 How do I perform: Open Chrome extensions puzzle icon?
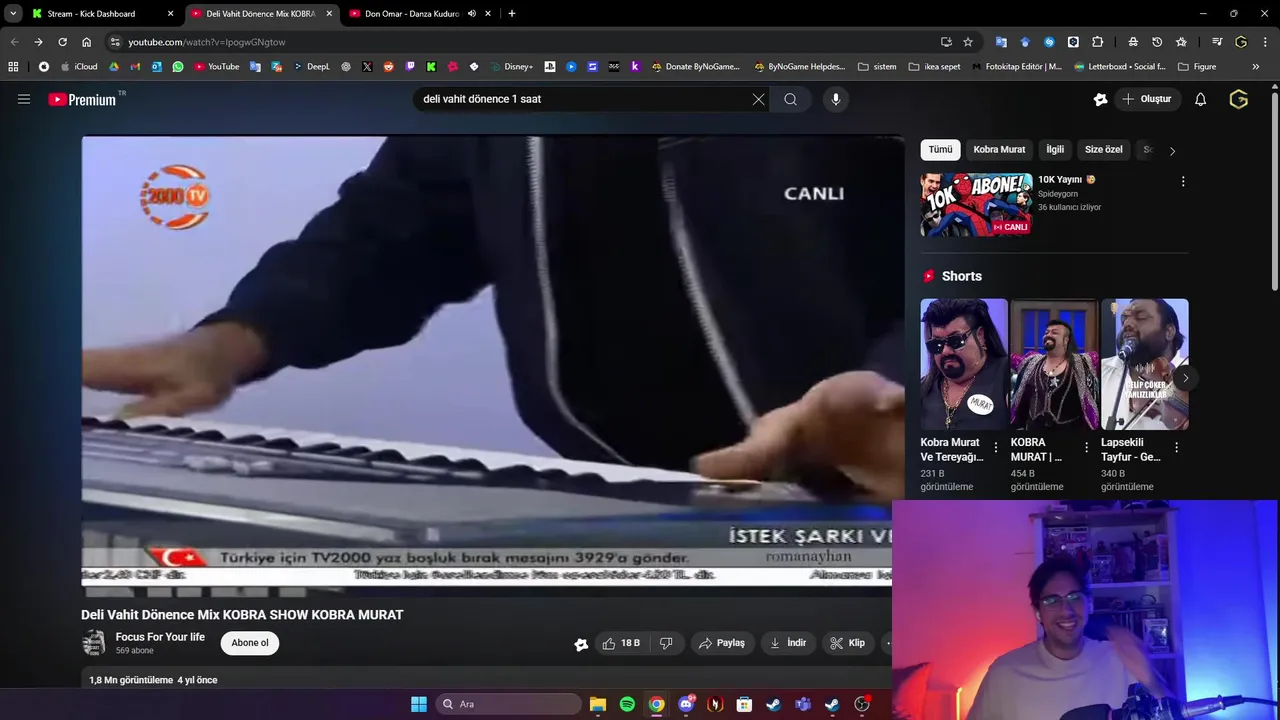[x=1097, y=42]
